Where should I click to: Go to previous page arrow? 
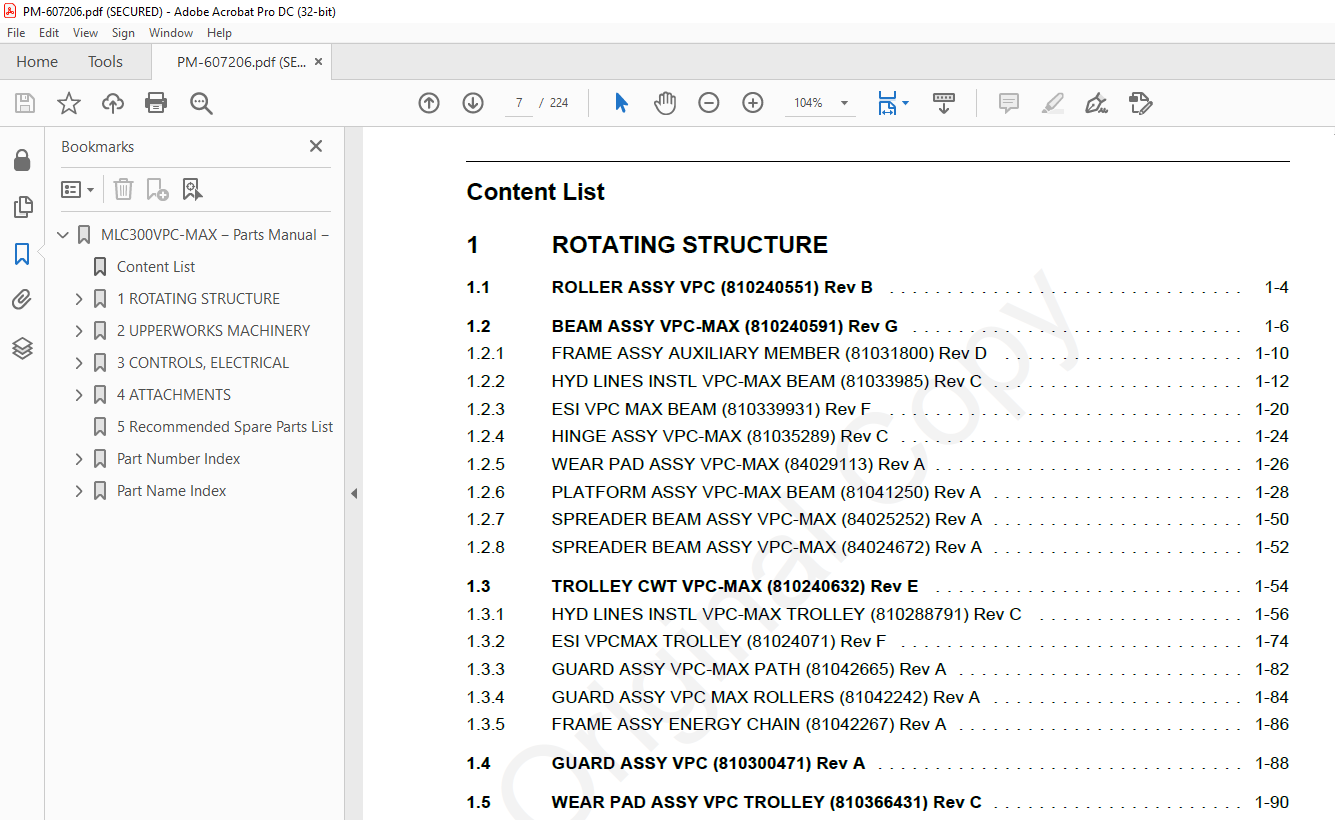[429, 103]
